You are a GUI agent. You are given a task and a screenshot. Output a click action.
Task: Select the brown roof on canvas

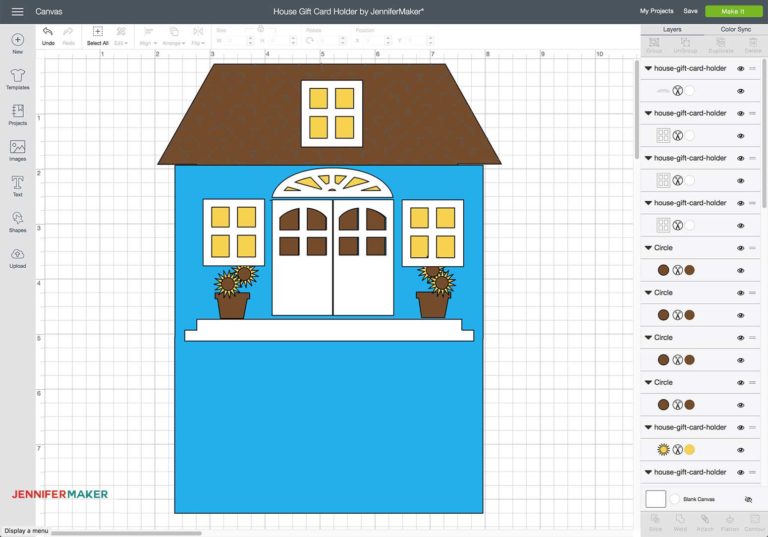pyautogui.click(x=245, y=118)
